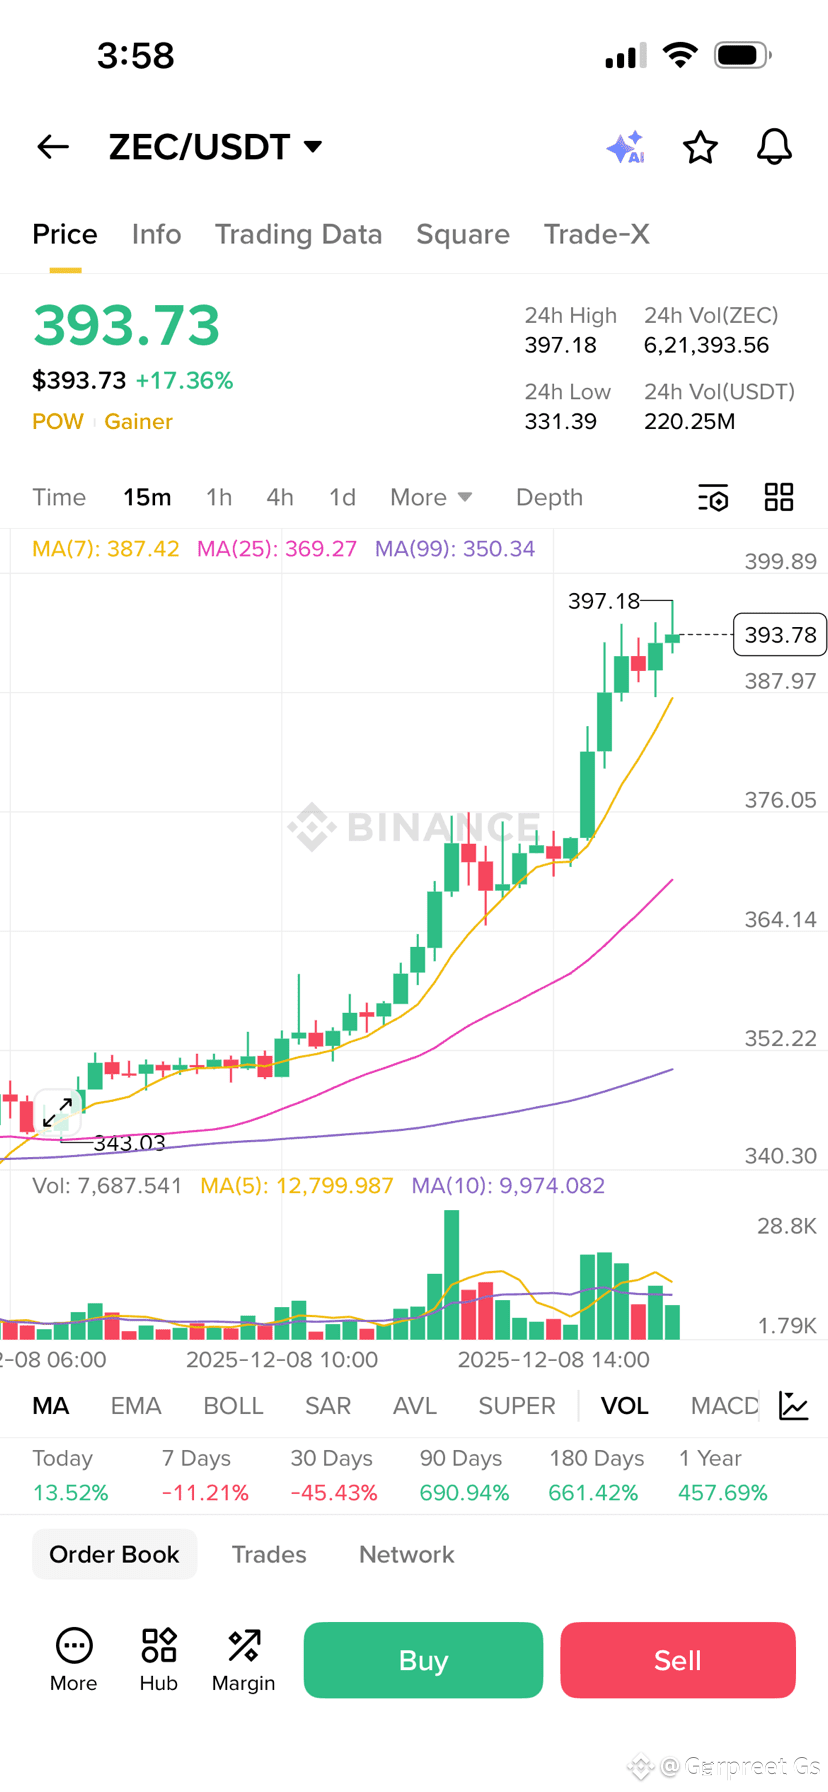The height and width of the screenshot is (1792, 828).
Task: Toggle the MA indicator
Action: pyautogui.click(x=51, y=1406)
